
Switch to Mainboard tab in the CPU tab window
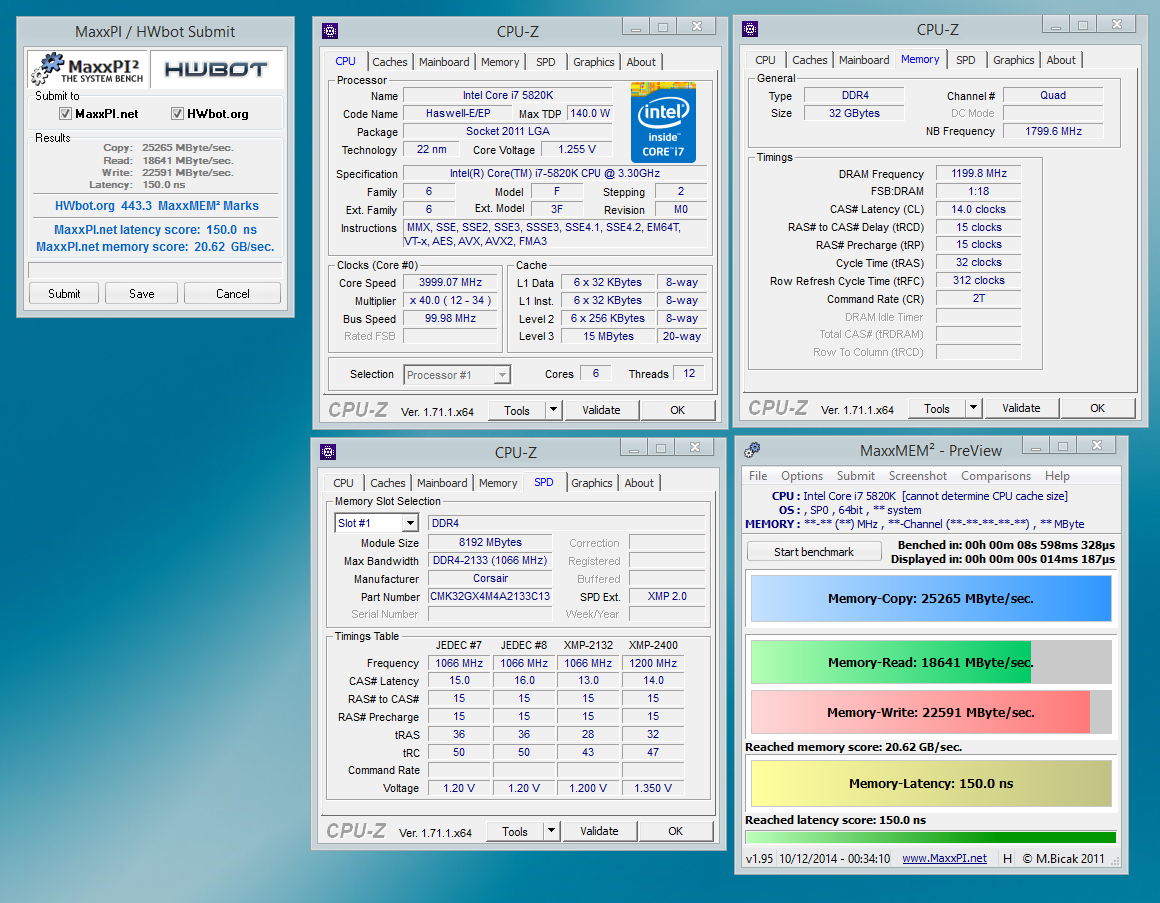(444, 62)
